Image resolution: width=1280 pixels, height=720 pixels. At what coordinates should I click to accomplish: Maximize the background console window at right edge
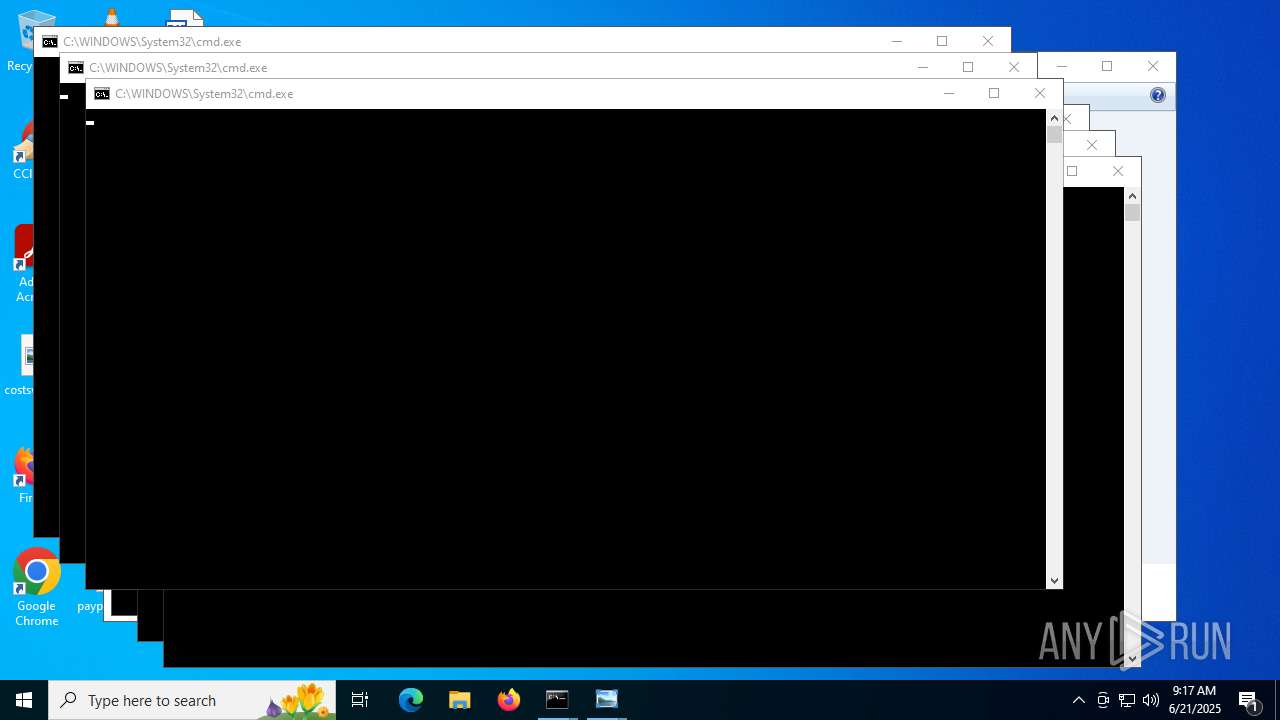pyautogui.click(x=1072, y=171)
